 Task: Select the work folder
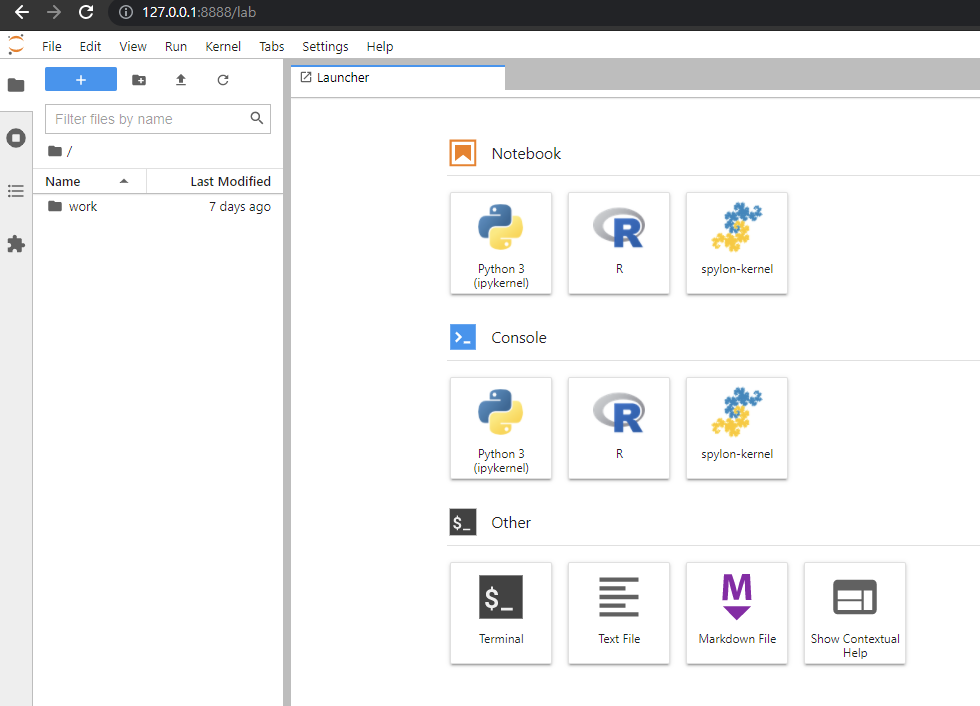tap(158, 206)
